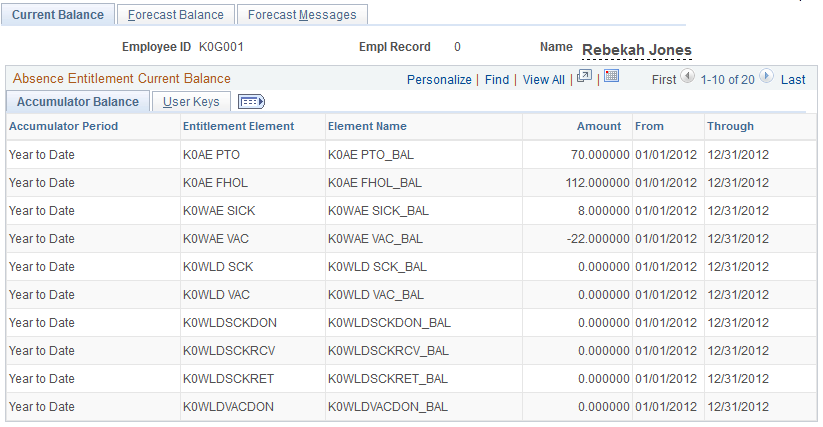Sort by Accumulator Period column header
The image size is (823, 427).
point(64,126)
